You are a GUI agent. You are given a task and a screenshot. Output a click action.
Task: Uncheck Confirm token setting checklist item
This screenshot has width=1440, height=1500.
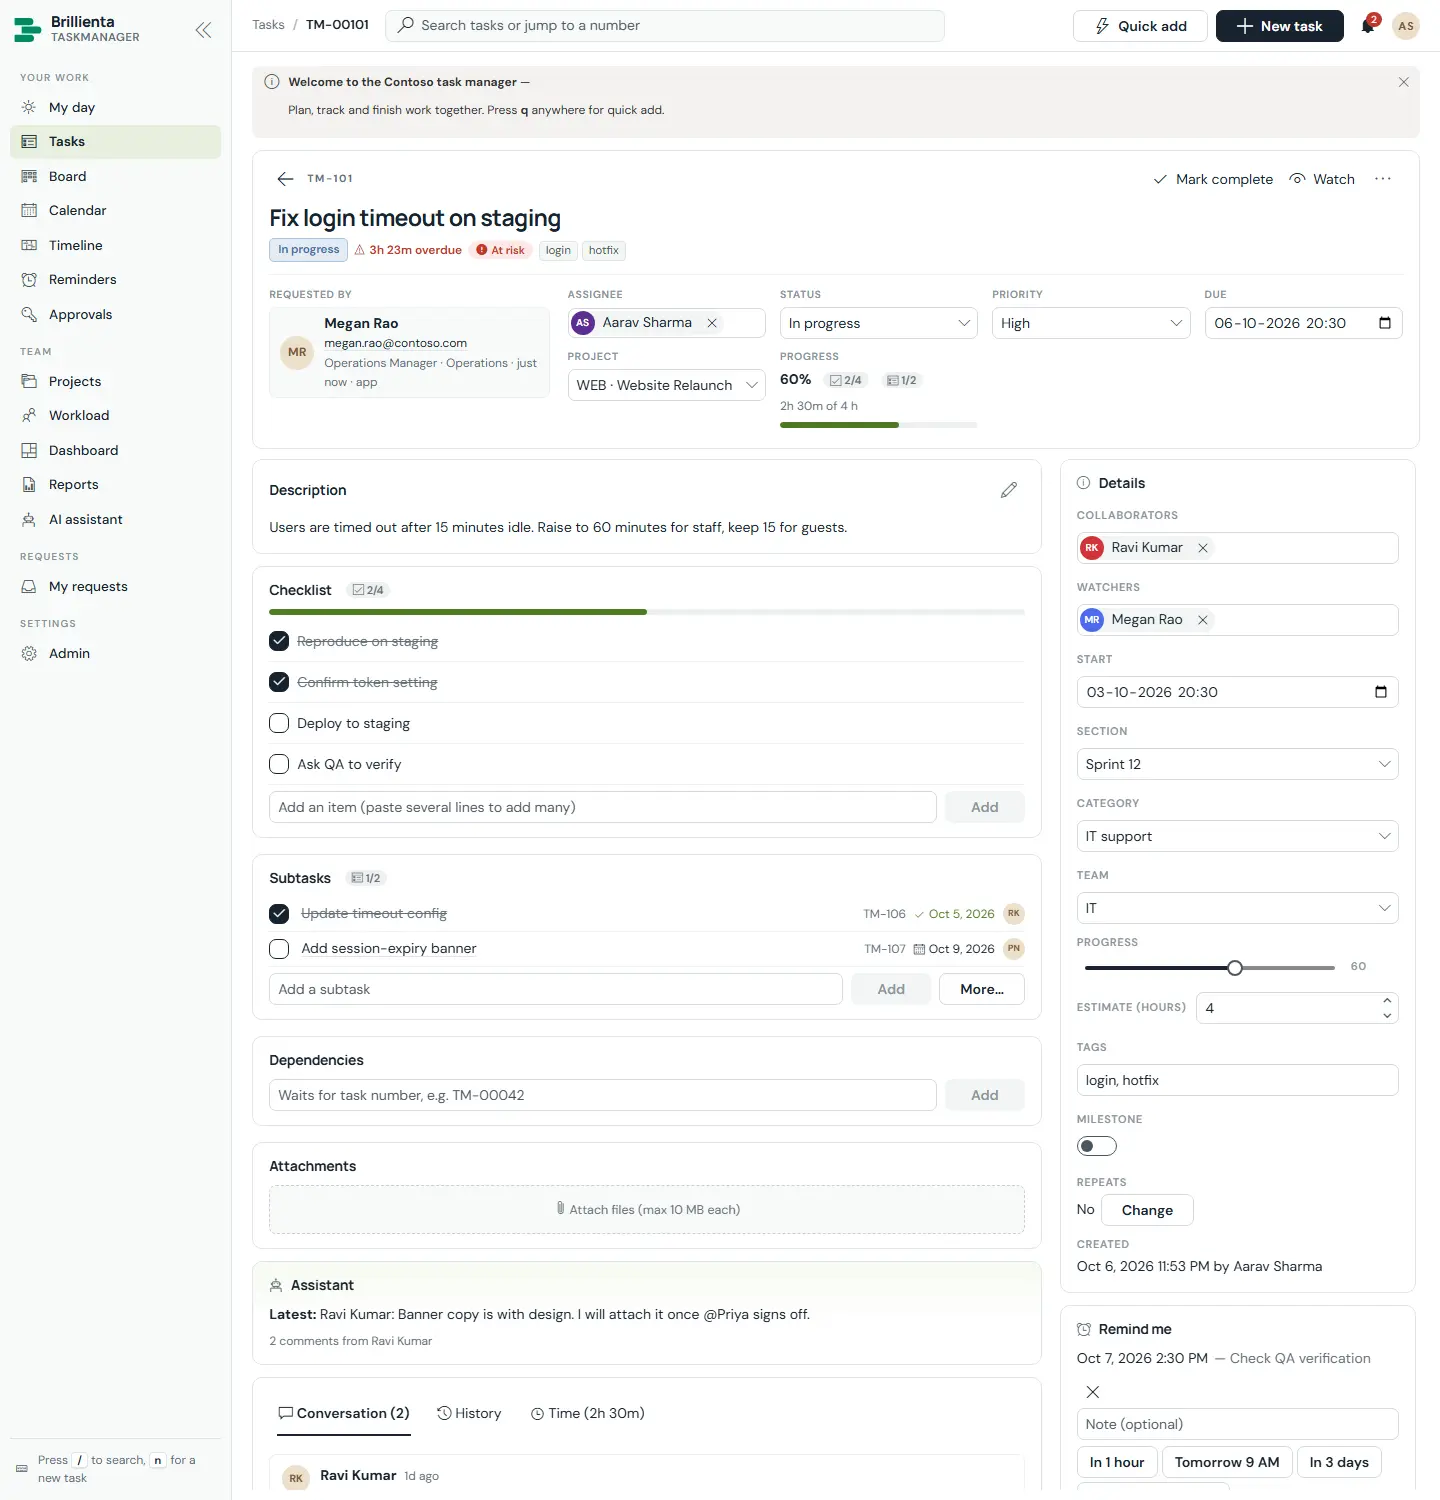279,682
